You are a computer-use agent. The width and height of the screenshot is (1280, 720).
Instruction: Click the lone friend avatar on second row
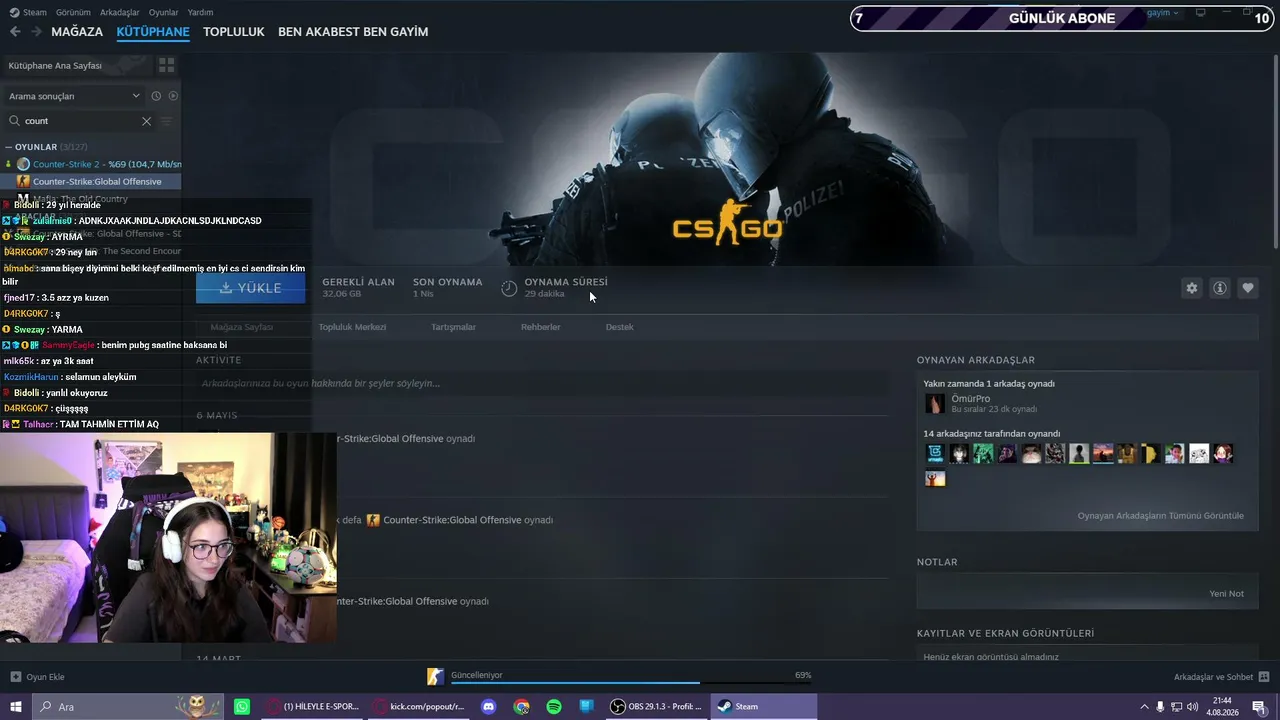pos(935,478)
